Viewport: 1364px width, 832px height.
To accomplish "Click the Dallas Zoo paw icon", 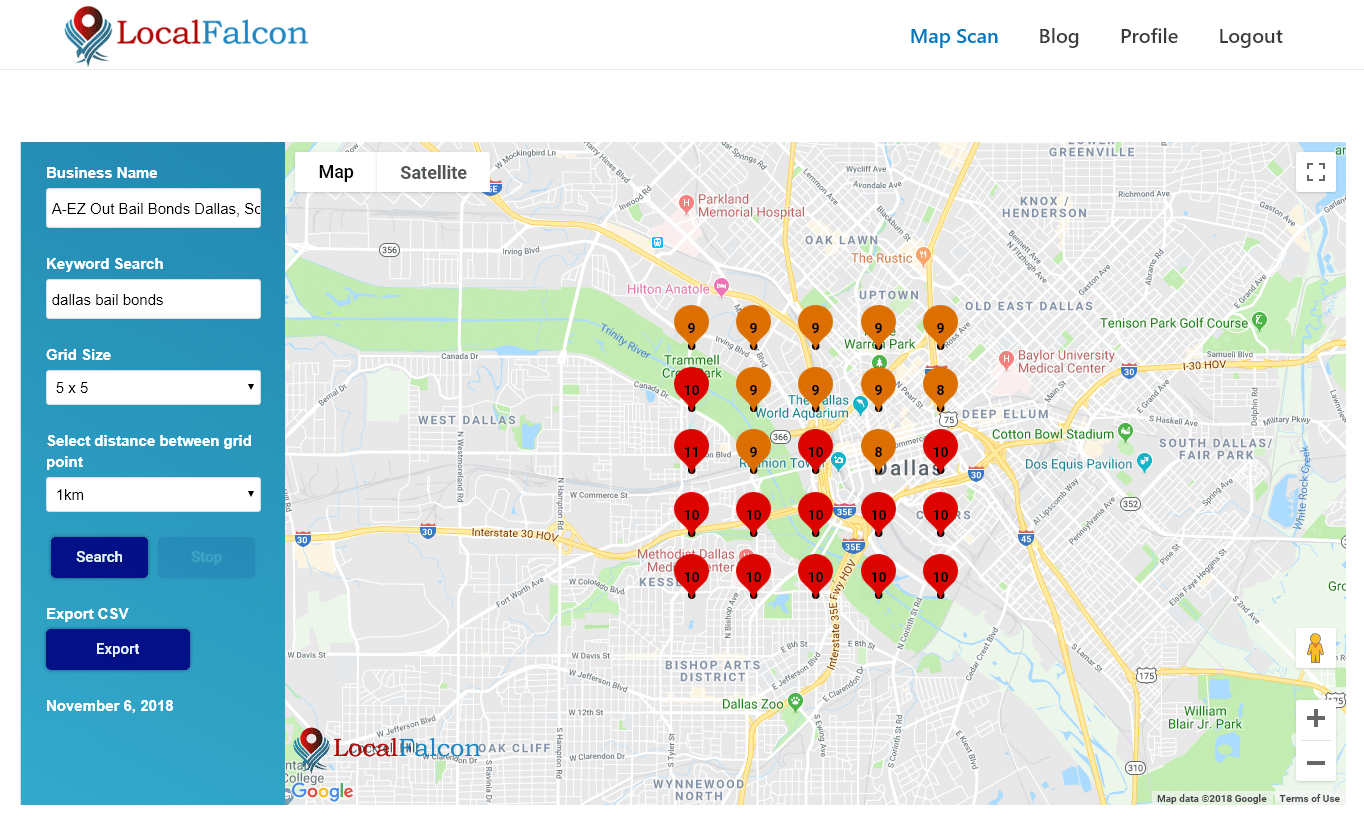I will 795,702.
